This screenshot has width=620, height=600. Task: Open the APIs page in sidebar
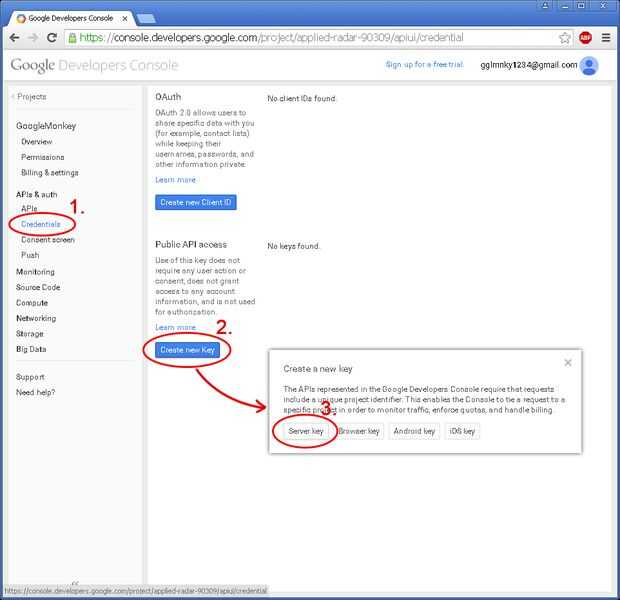tap(29, 208)
